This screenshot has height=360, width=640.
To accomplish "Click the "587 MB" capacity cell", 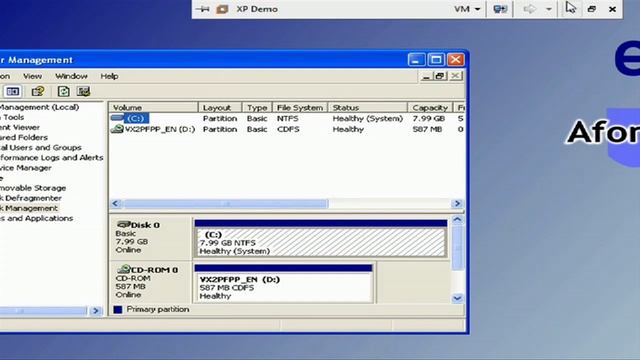I will (x=427, y=129).
